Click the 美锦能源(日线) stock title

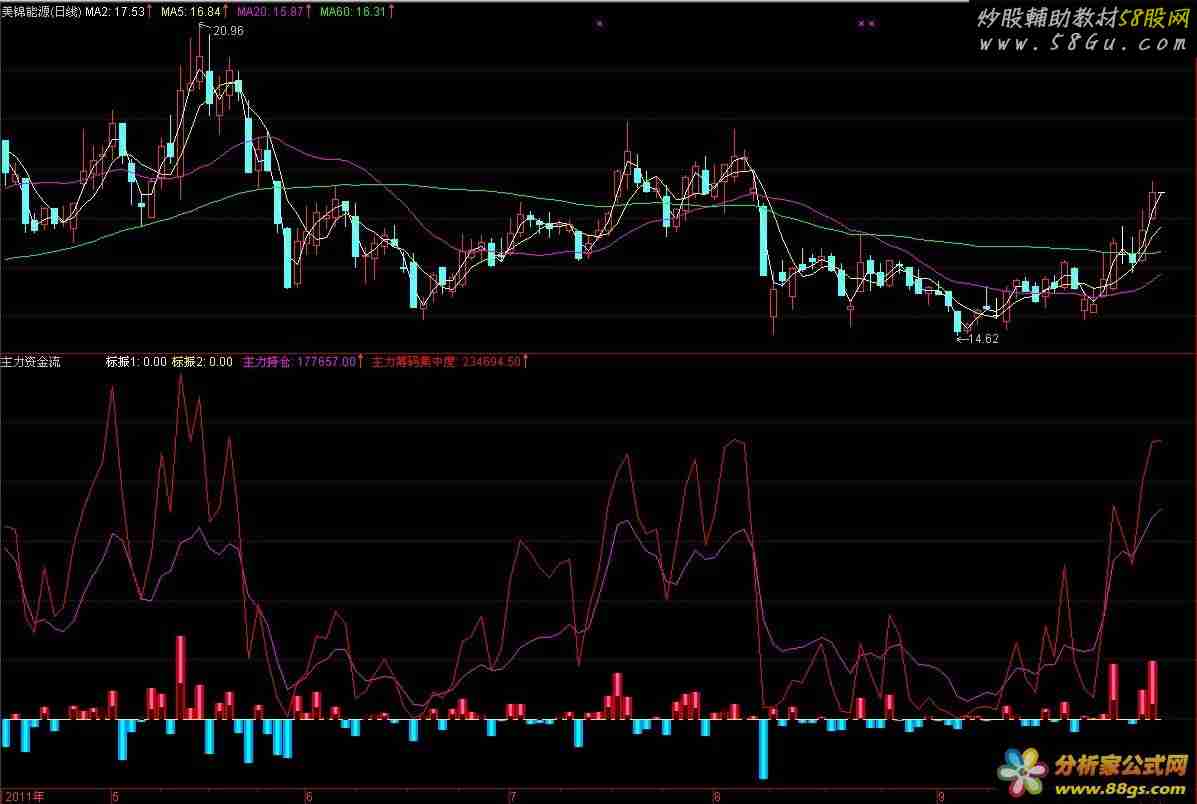(x=41, y=11)
